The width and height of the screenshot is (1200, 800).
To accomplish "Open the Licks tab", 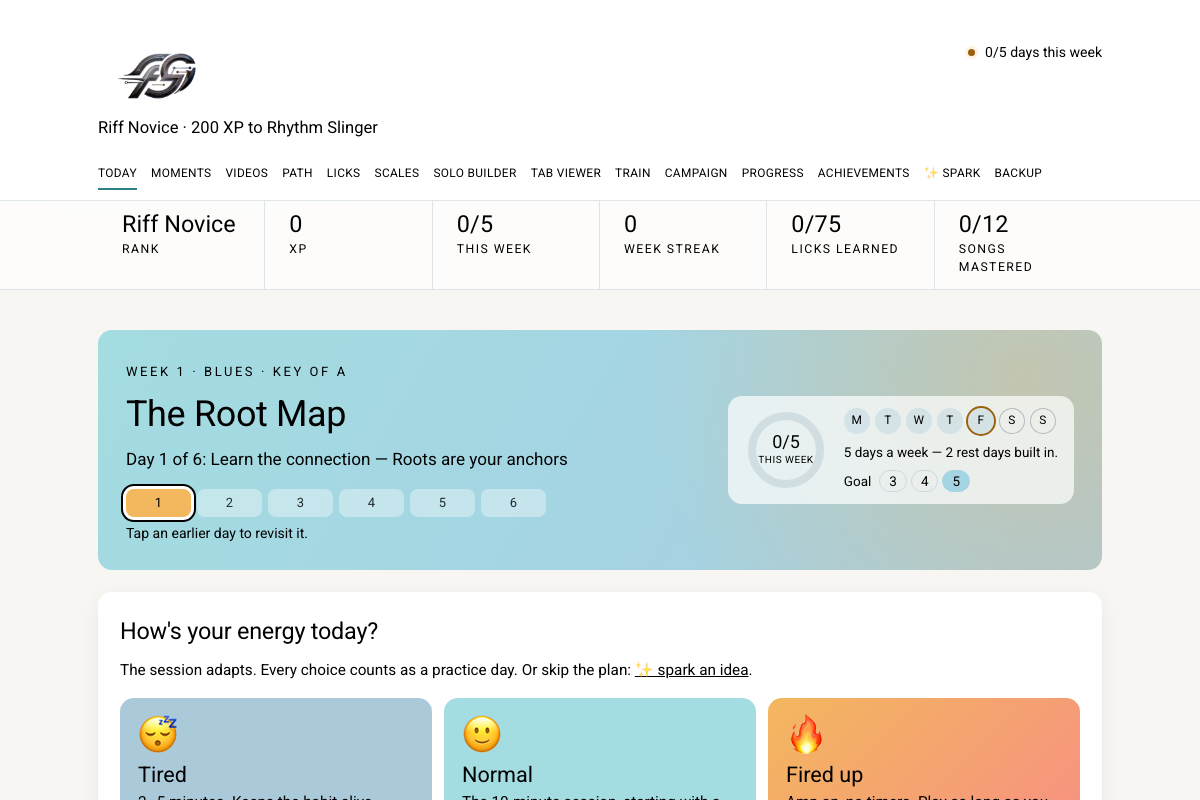I will 343,173.
